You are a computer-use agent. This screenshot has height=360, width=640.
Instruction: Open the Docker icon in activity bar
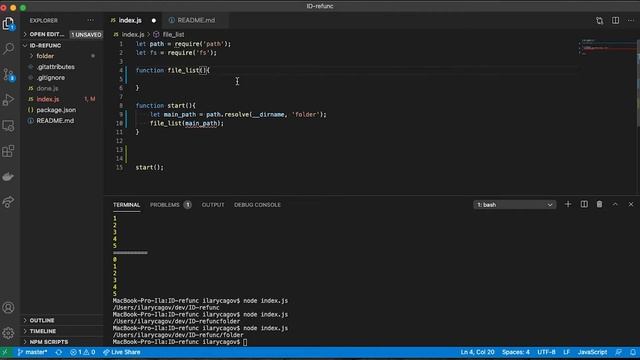pyautogui.click(x=9, y=176)
